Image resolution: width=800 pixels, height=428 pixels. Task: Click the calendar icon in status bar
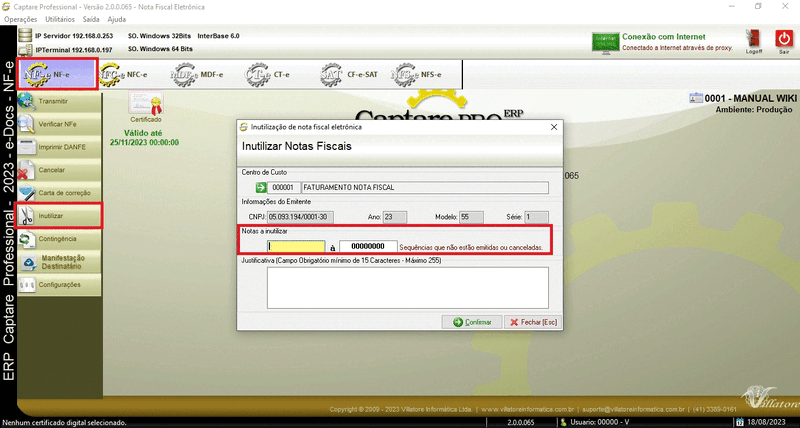(x=740, y=422)
